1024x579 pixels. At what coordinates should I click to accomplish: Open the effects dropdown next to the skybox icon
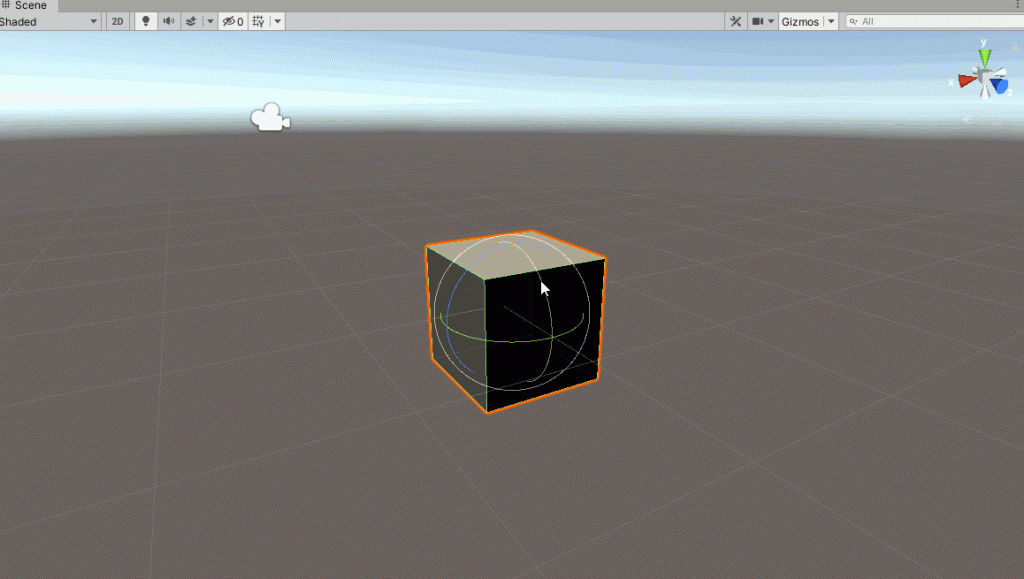[209, 21]
